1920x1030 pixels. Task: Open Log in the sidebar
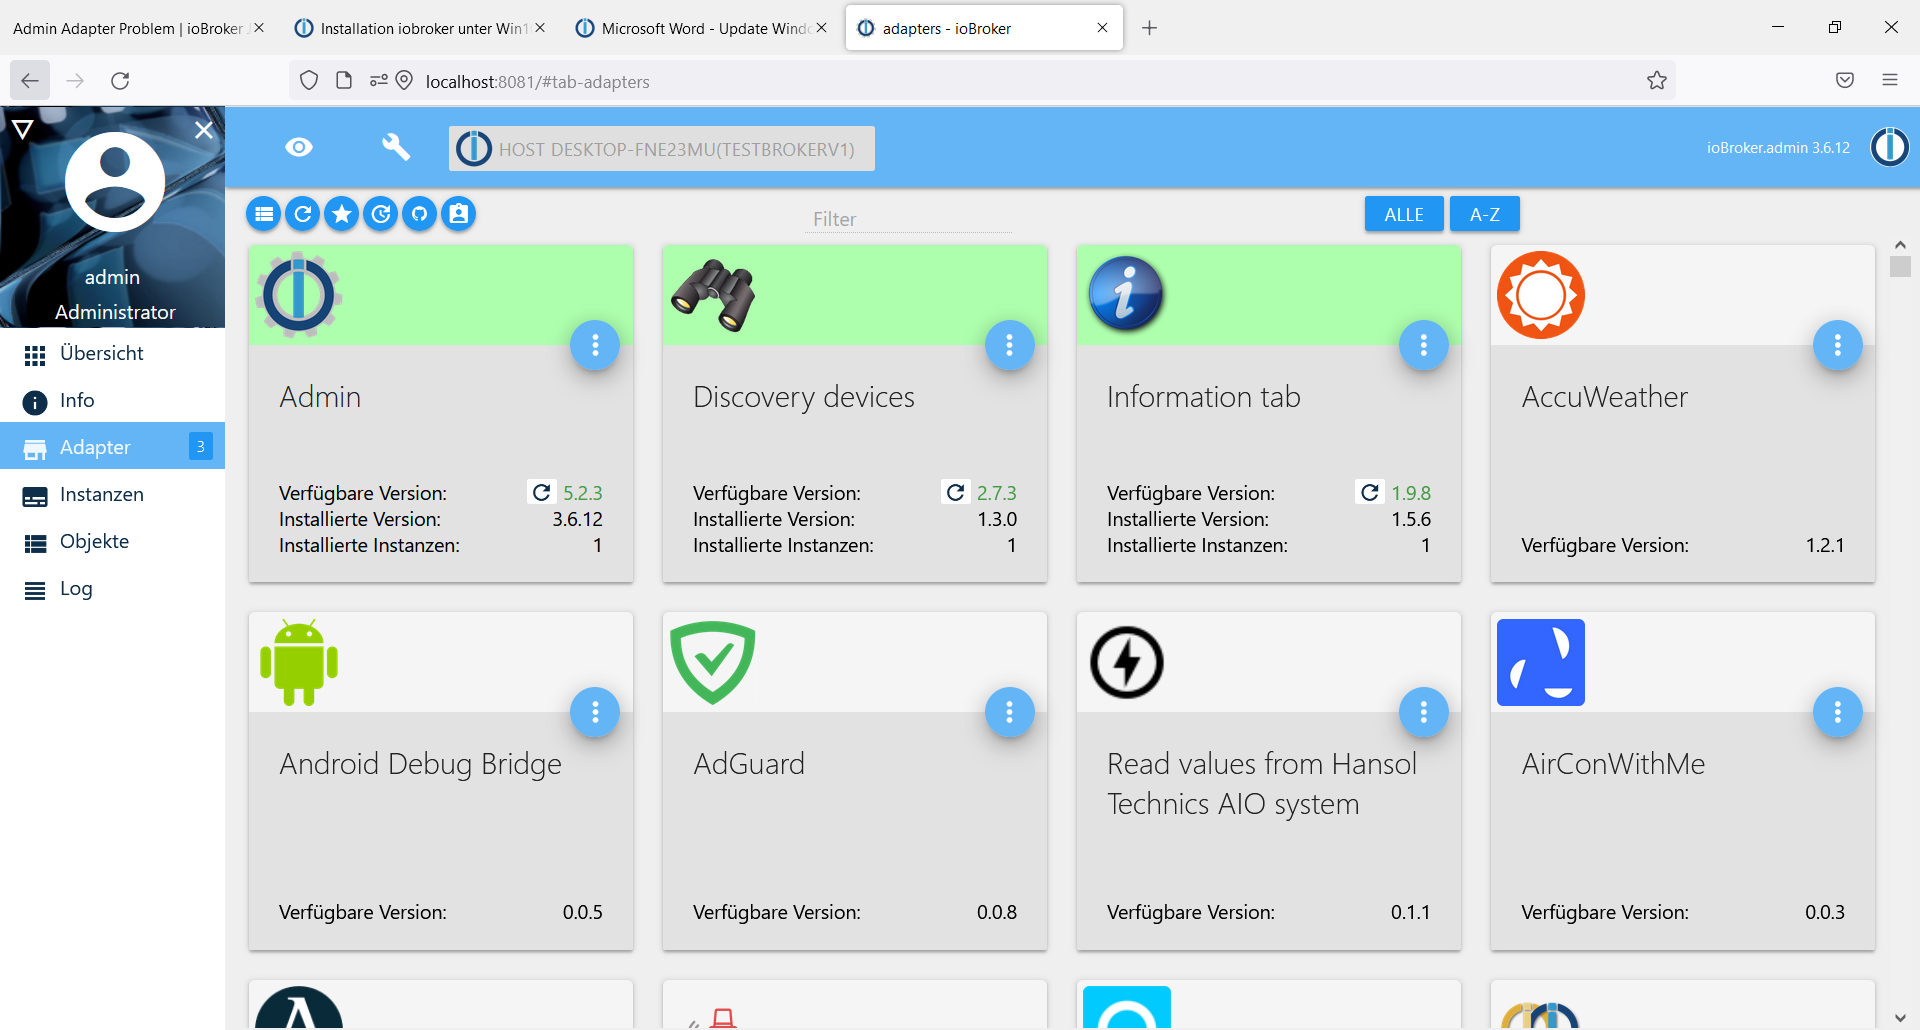[112, 588]
